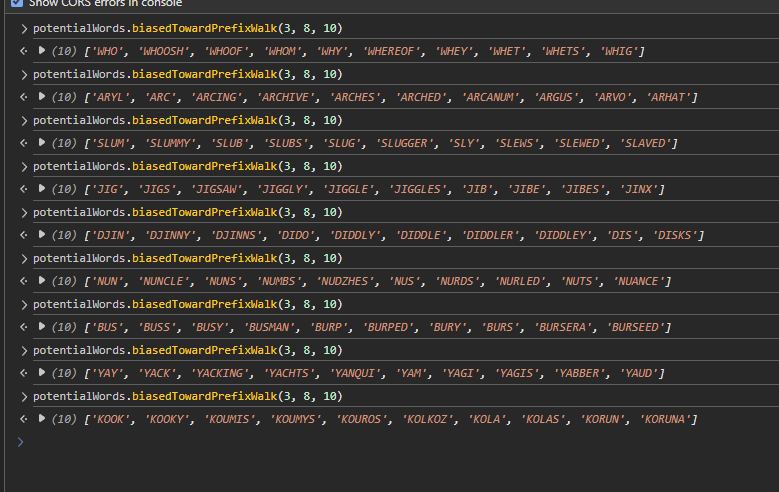This screenshot has height=492, width=779.
Task: Expand the array starting with 'DJIN'
Action: [42, 235]
